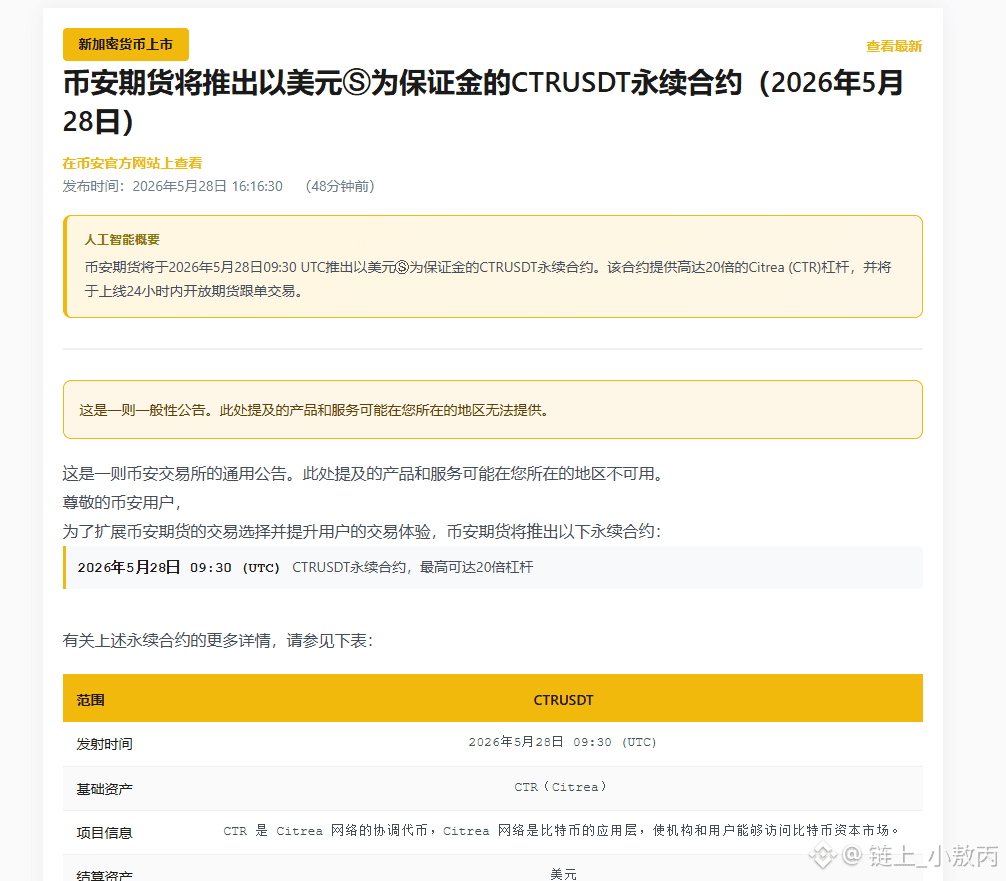
Task: Click the sentence 为了扩展币安期货的交易选择
Action: click(x=362, y=531)
